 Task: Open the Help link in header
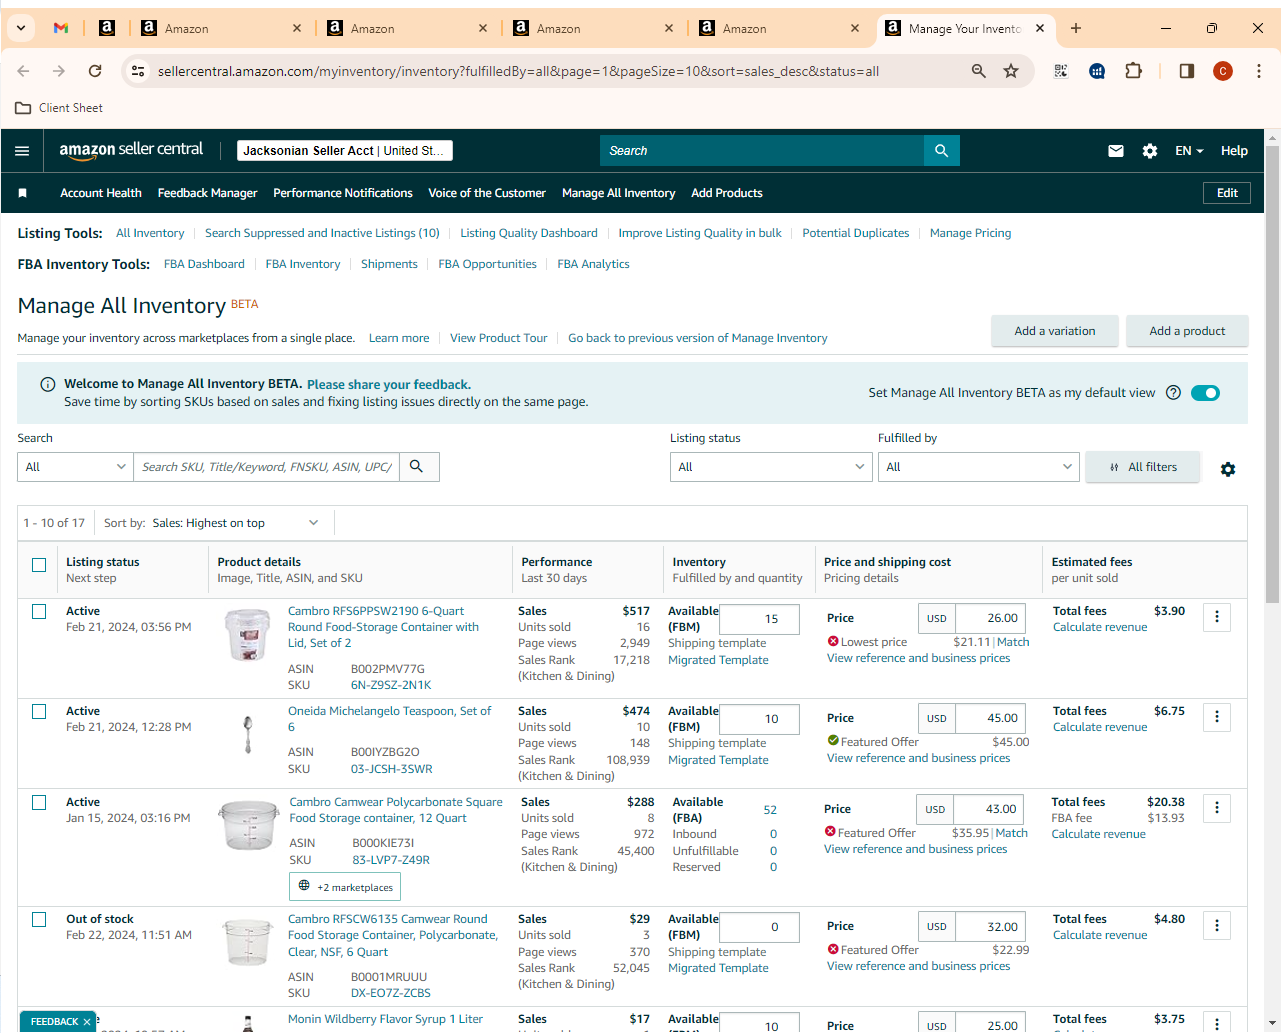pyautogui.click(x=1234, y=151)
